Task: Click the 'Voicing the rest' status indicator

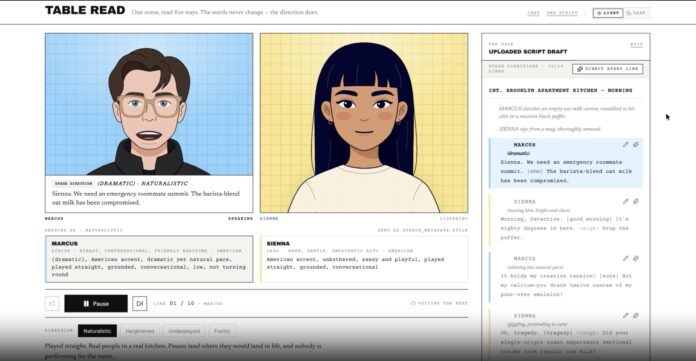Action: 438,304
